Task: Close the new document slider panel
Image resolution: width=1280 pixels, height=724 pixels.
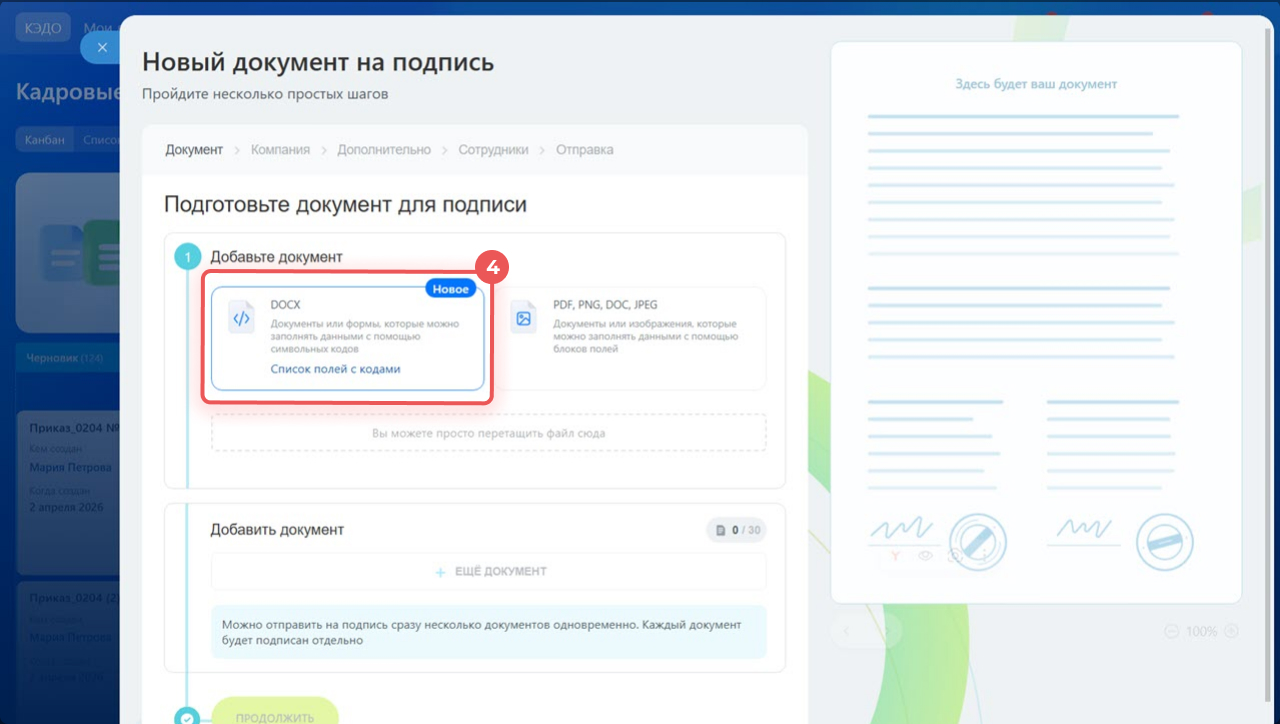Action: (102, 47)
